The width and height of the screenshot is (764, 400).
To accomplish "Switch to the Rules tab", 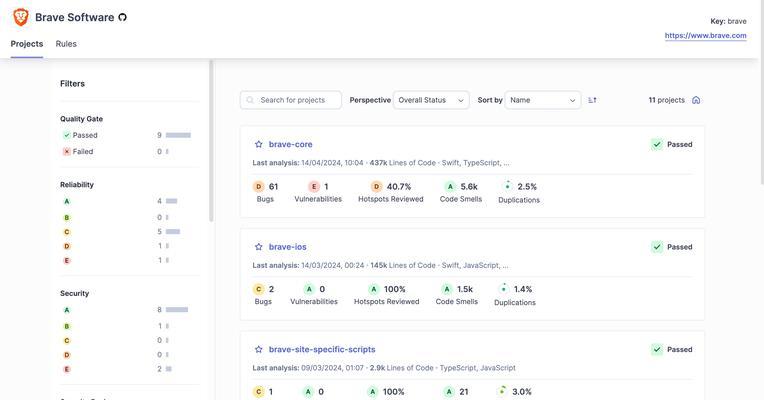I will coord(66,44).
